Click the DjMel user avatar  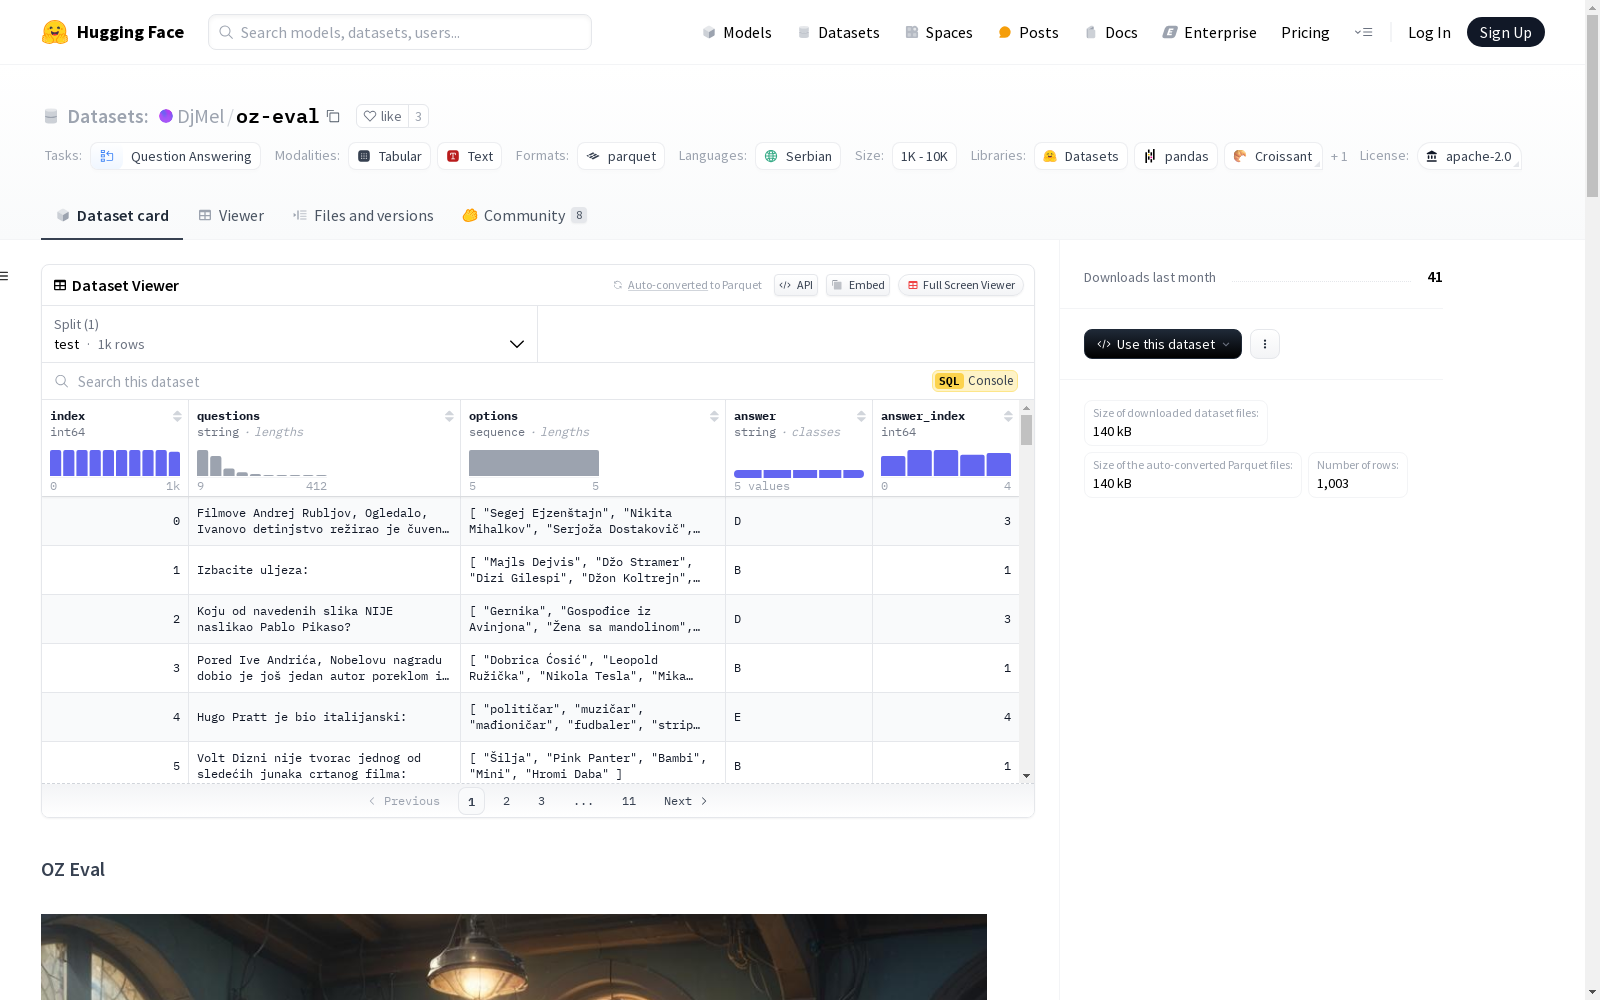pos(166,116)
